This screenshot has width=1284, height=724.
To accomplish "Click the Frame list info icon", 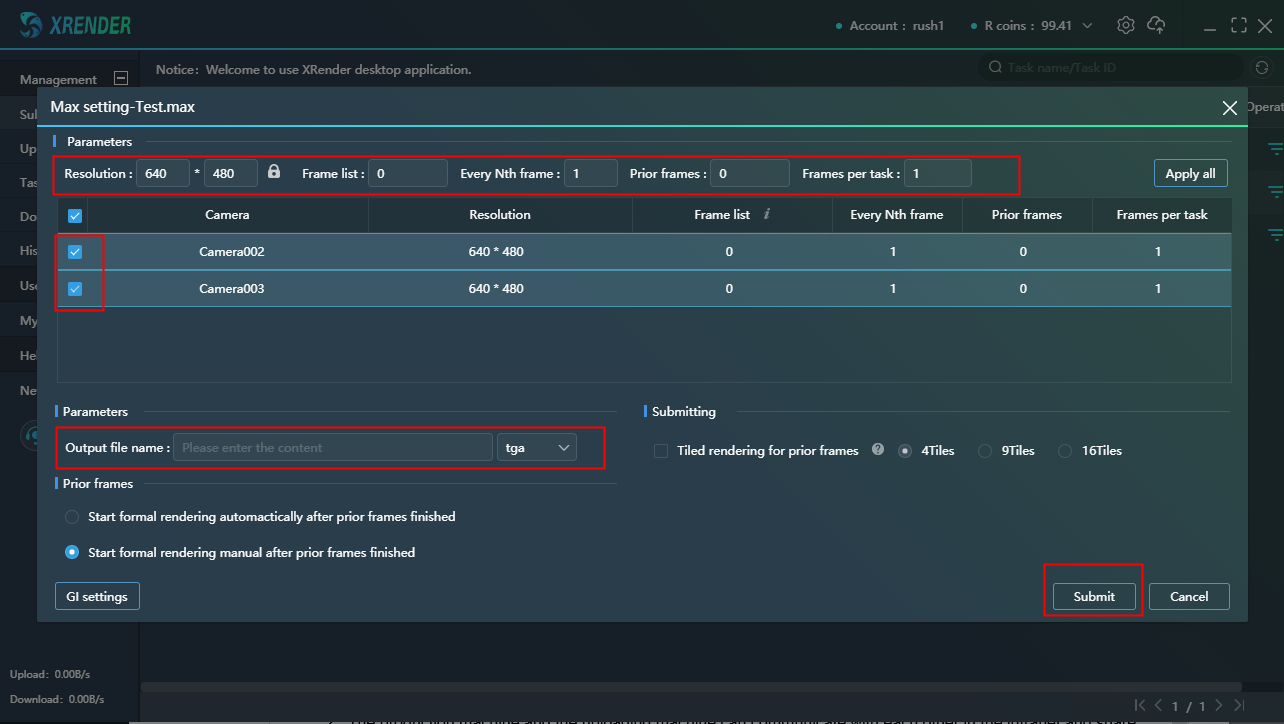I will [766, 214].
